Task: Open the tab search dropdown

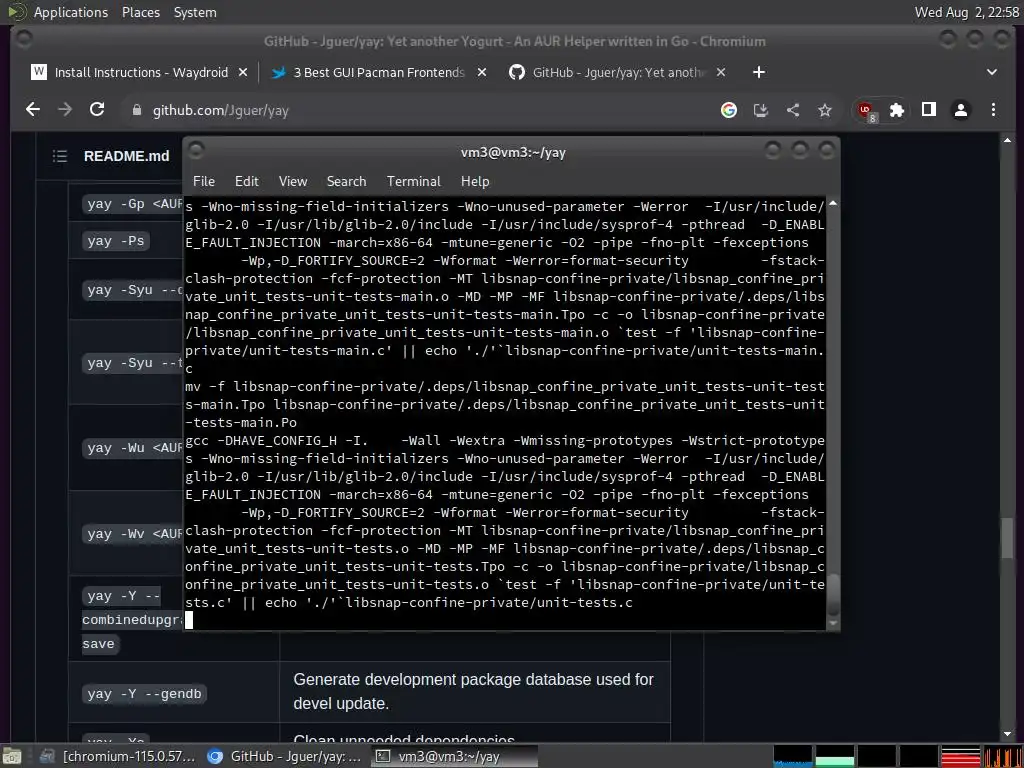Action: tap(991, 72)
